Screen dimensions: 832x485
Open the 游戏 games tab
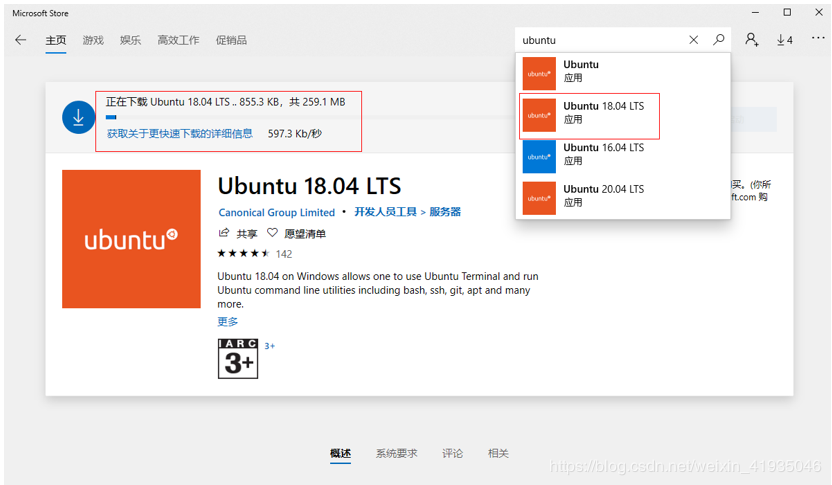tap(93, 40)
